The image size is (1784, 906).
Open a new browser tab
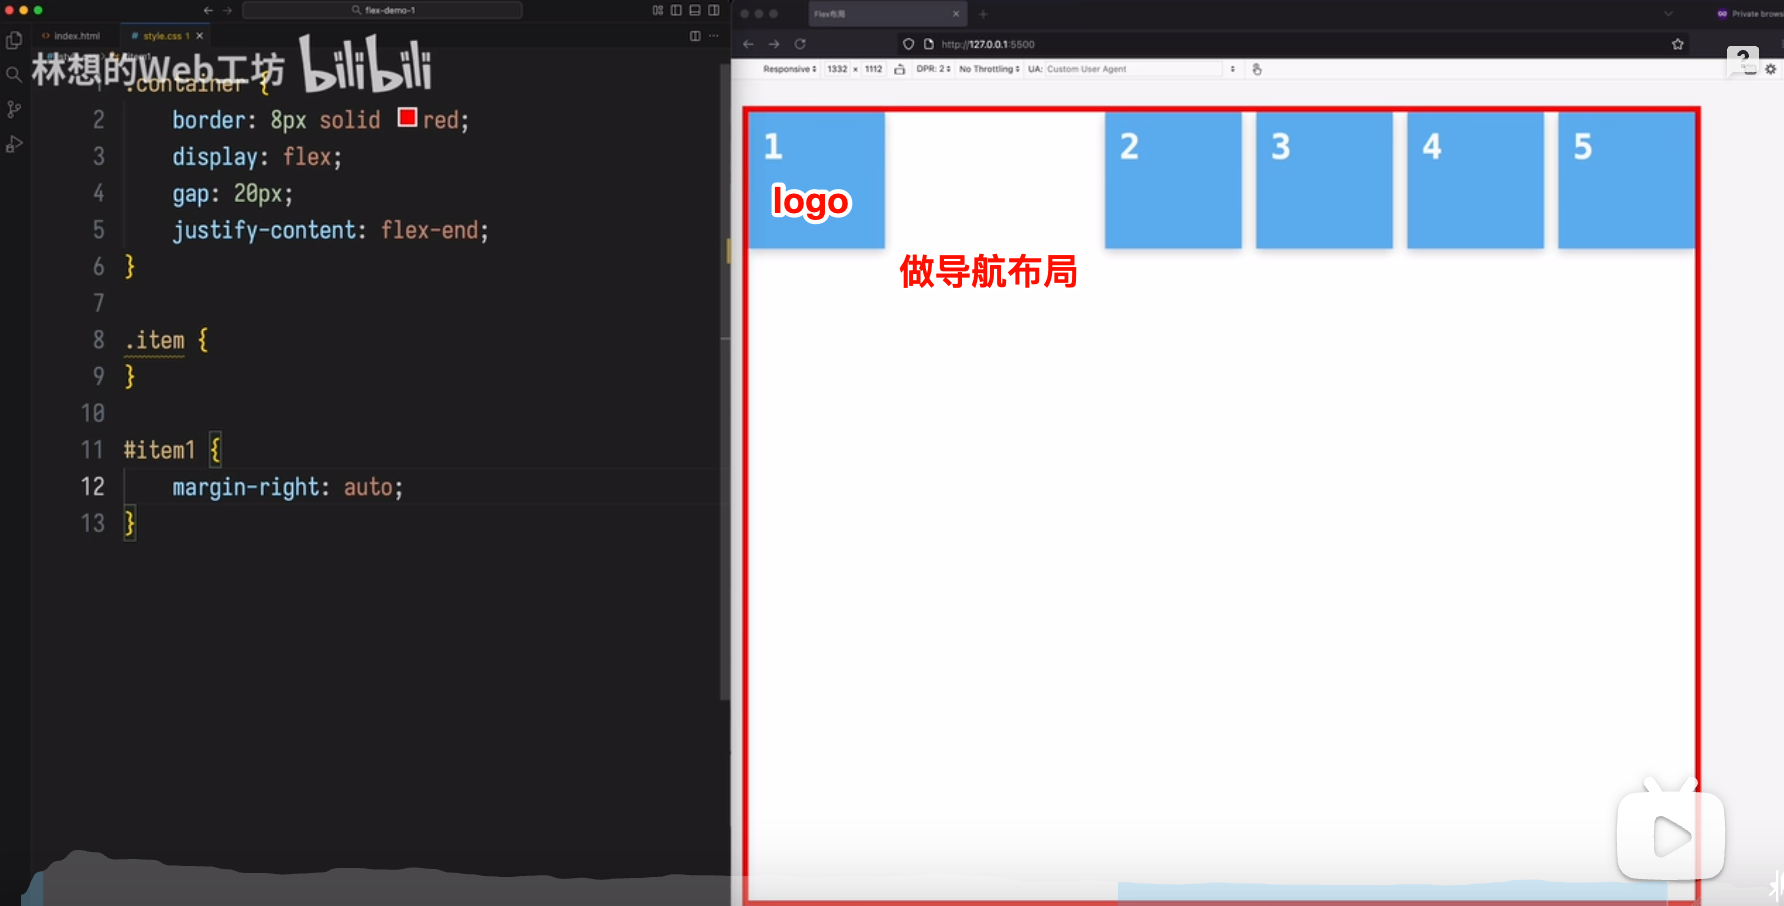[x=983, y=14]
